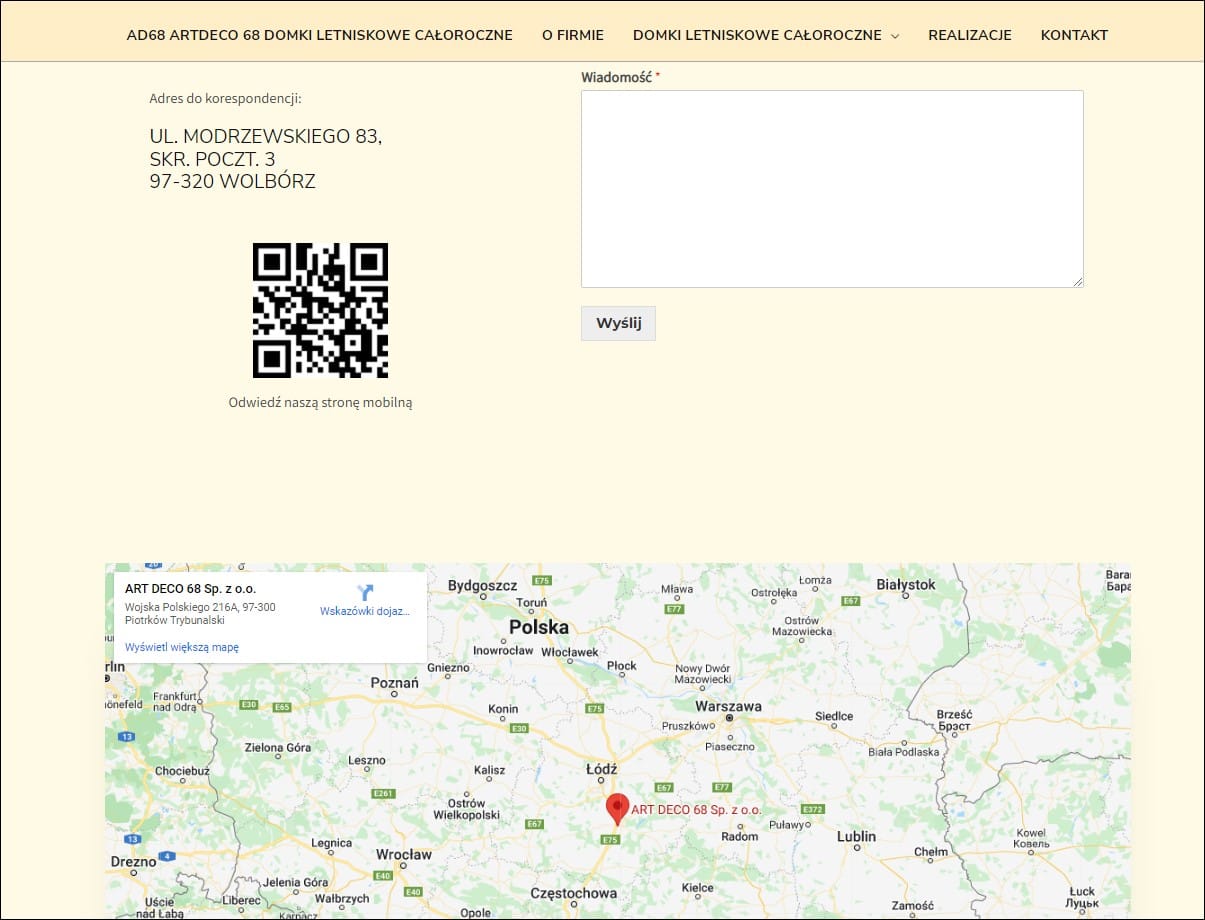Click the route 4 shield near Drezno
Image resolution: width=1205 pixels, height=920 pixels.
tap(168, 856)
